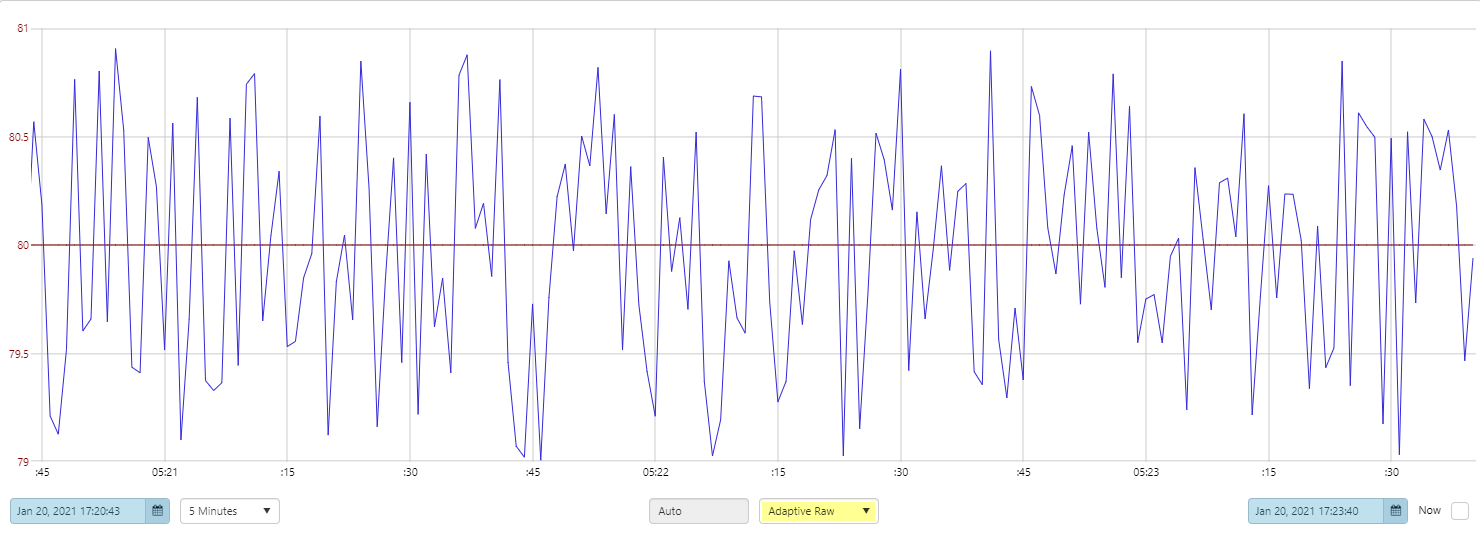Open calendar picker for end date

[1395, 511]
